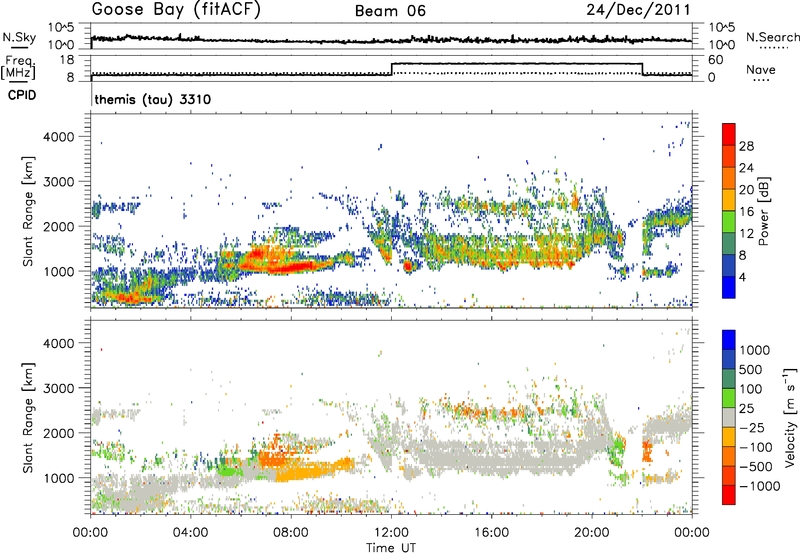Click the '-1000' tick on the Velocity scale
Screen dimensions: 800x554
point(760,486)
